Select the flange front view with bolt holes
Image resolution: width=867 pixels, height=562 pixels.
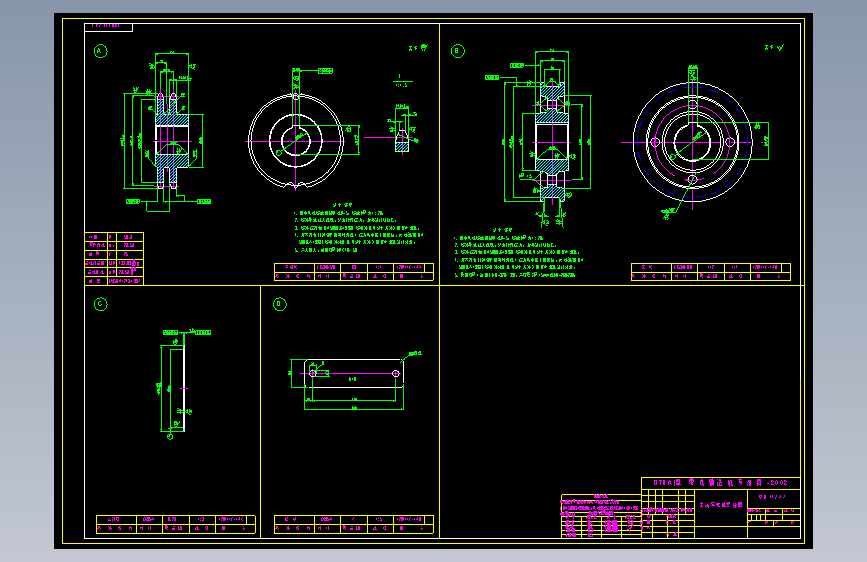point(692,142)
